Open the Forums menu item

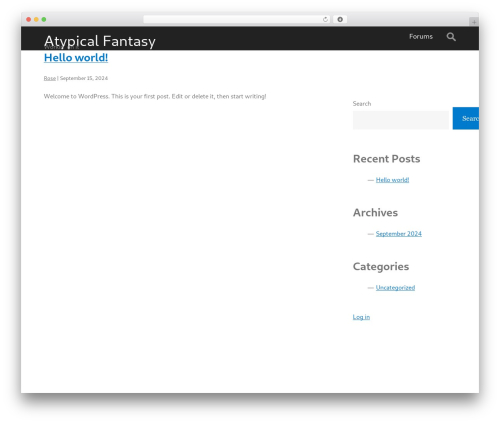pyautogui.click(x=421, y=36)
